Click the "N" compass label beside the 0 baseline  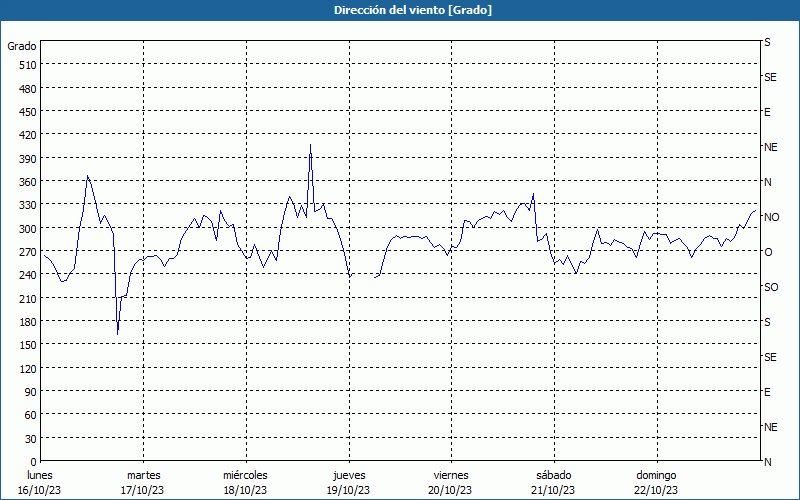(x=767, y=462)
